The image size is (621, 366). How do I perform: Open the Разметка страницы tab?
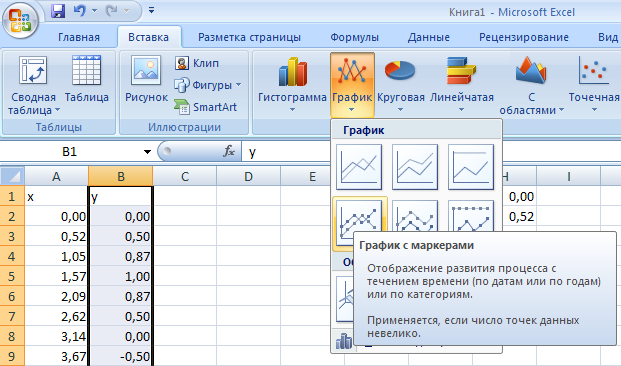(249, 37)
